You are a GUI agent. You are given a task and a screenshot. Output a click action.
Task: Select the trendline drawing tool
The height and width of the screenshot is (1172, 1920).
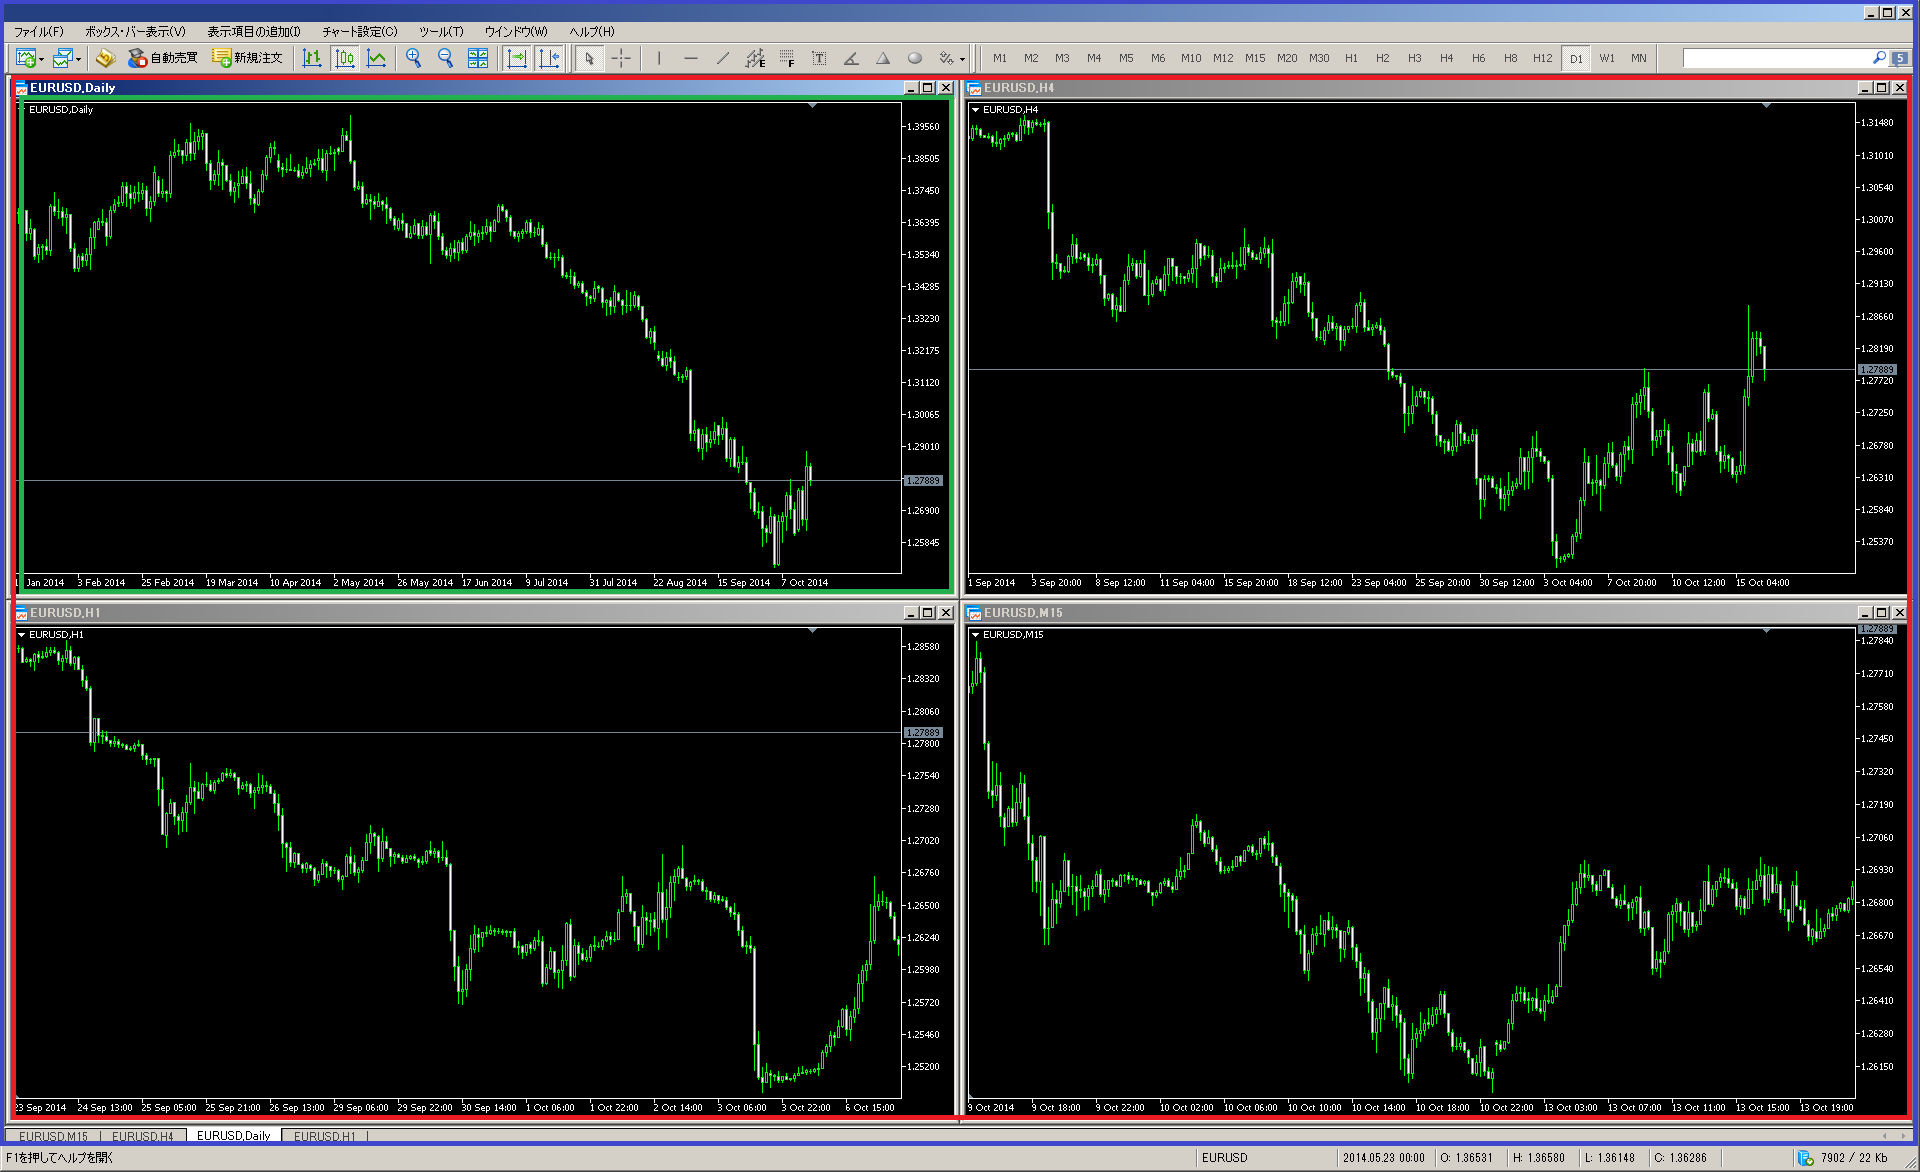click(x=723, y=58)
